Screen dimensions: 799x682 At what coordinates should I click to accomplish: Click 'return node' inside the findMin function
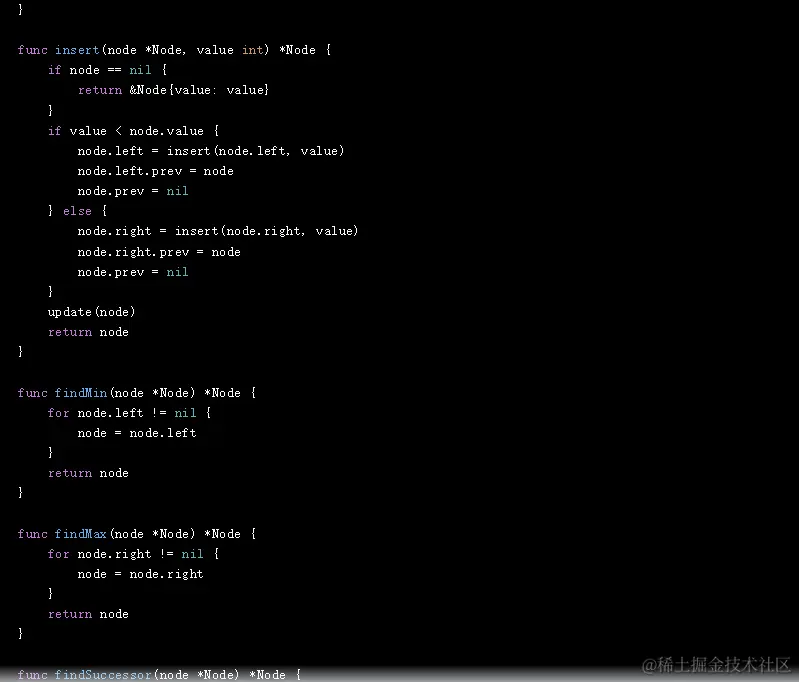[x=88, y=474]
